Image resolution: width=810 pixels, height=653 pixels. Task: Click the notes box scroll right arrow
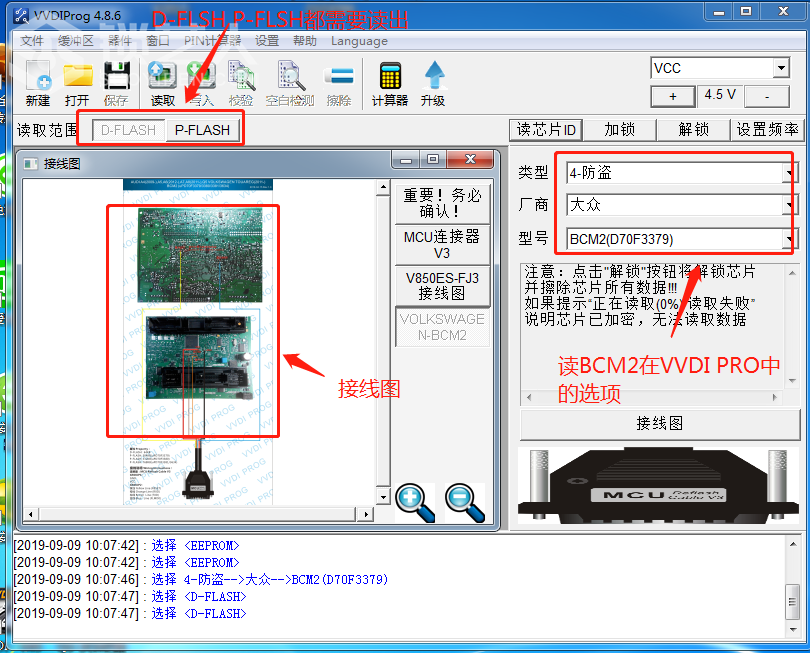click(774, 397)
